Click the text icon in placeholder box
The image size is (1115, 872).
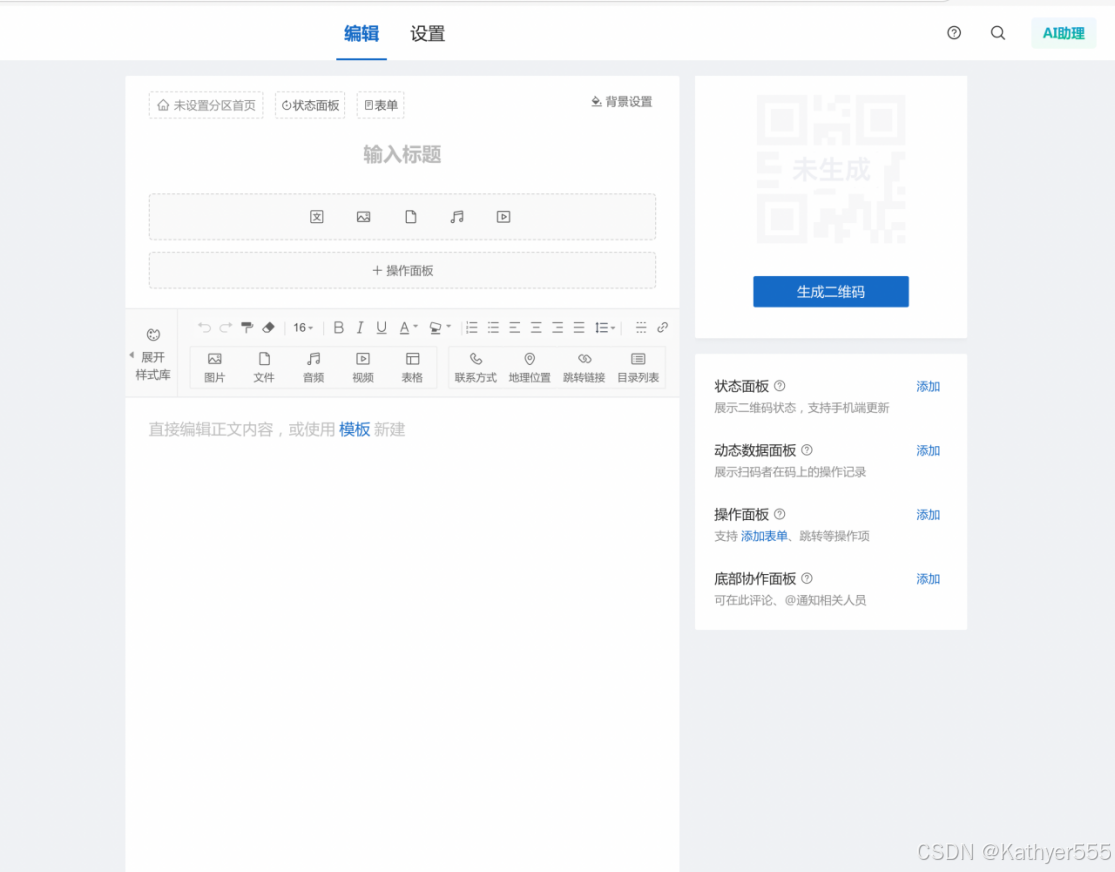317,217
